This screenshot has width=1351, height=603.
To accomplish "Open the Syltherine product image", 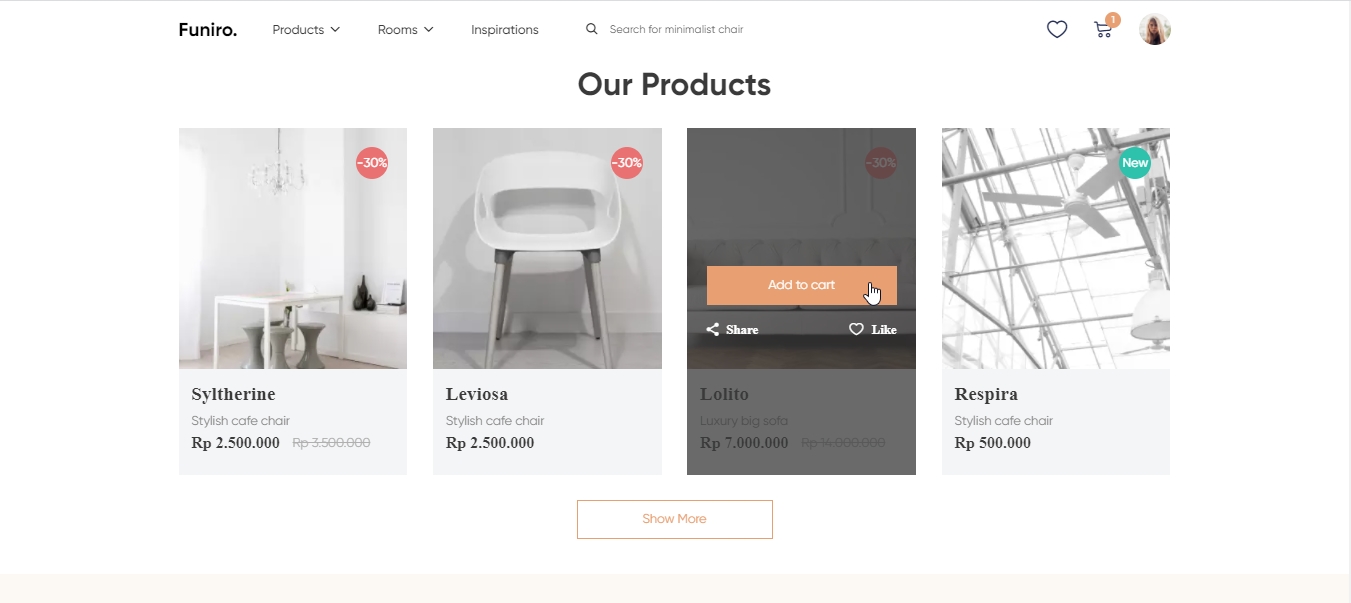I will (293, 248).
